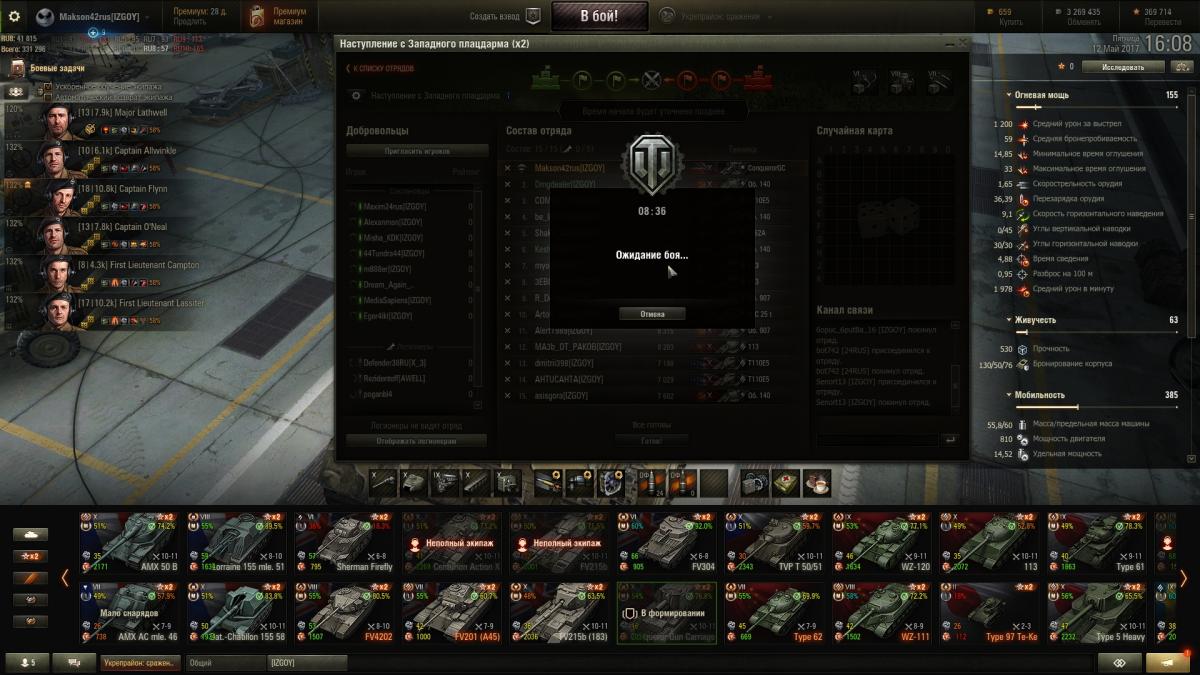Toggle the orange stripe filter in the carousel
This screenshot has height=675, width=1200.
[x=30, y=578]
